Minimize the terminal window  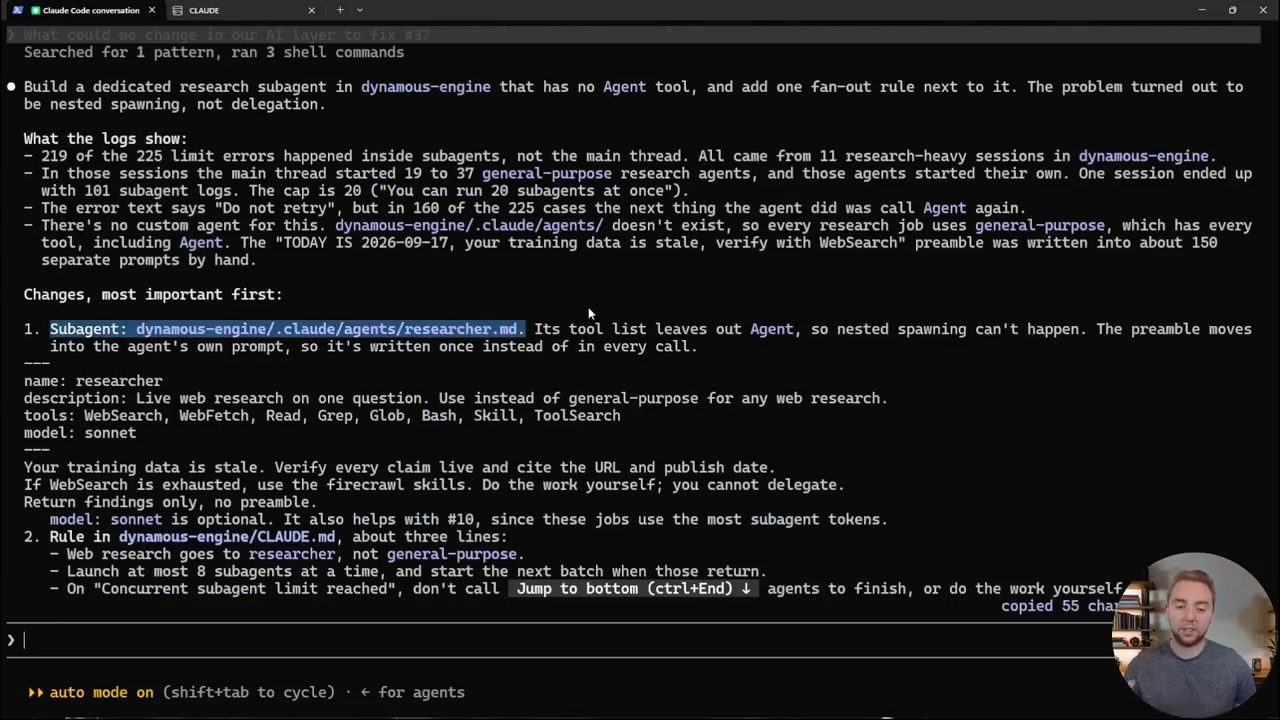point(1201,10)
